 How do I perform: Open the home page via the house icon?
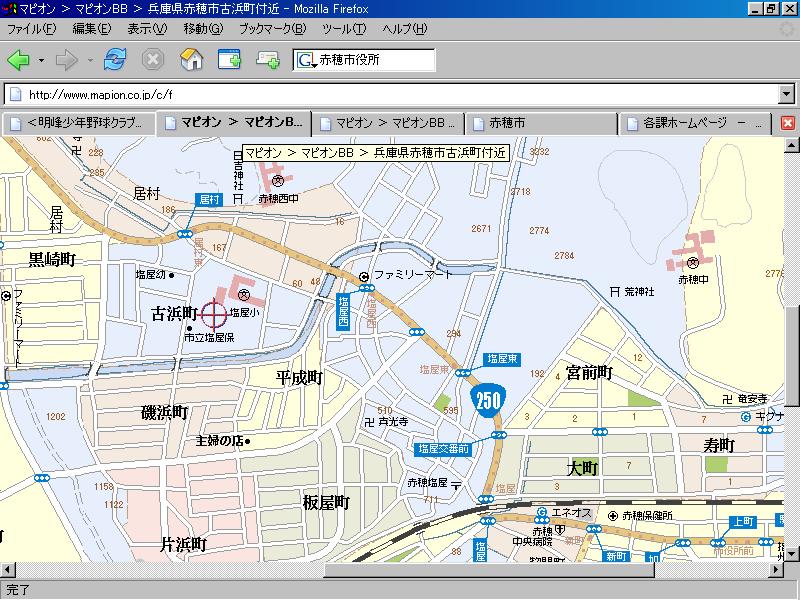tap(192, 60)
